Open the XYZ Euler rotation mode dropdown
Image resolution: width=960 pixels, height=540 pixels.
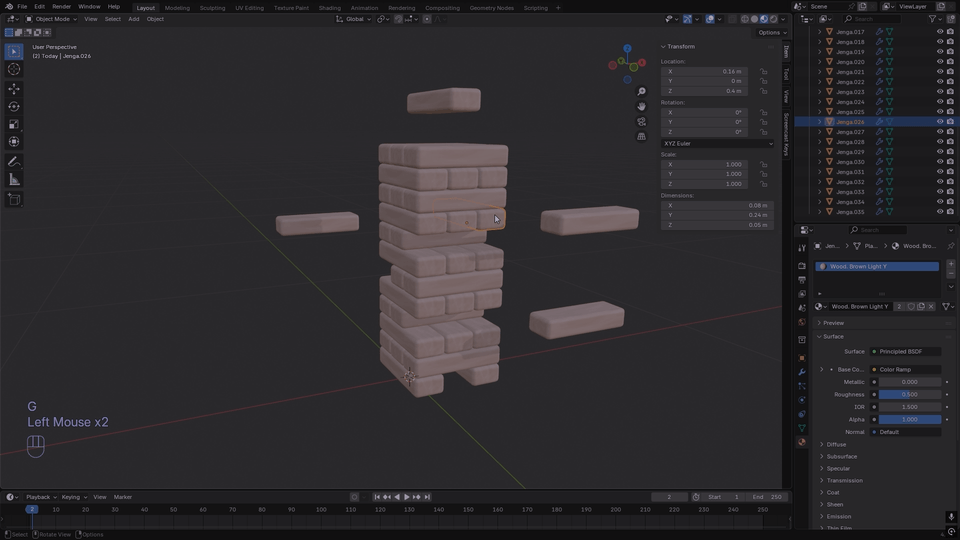[x=717, y=143]
